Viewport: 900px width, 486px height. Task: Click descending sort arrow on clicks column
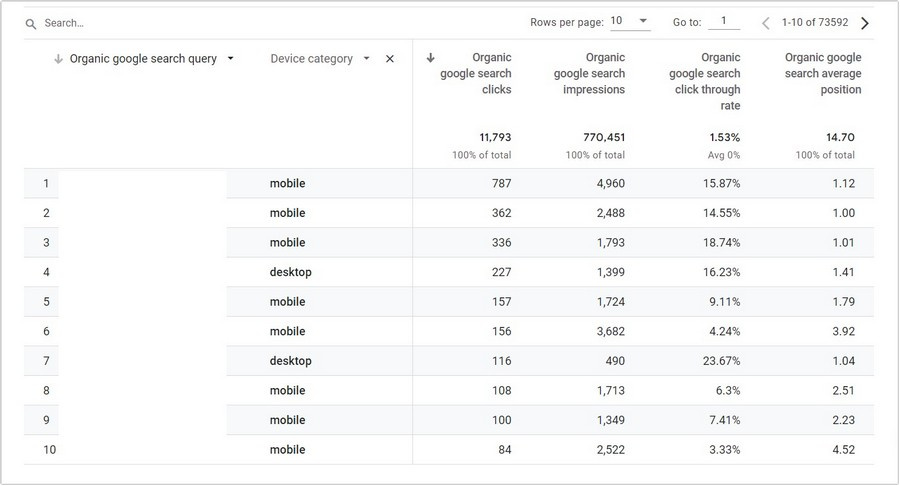(x=430, y=57)
